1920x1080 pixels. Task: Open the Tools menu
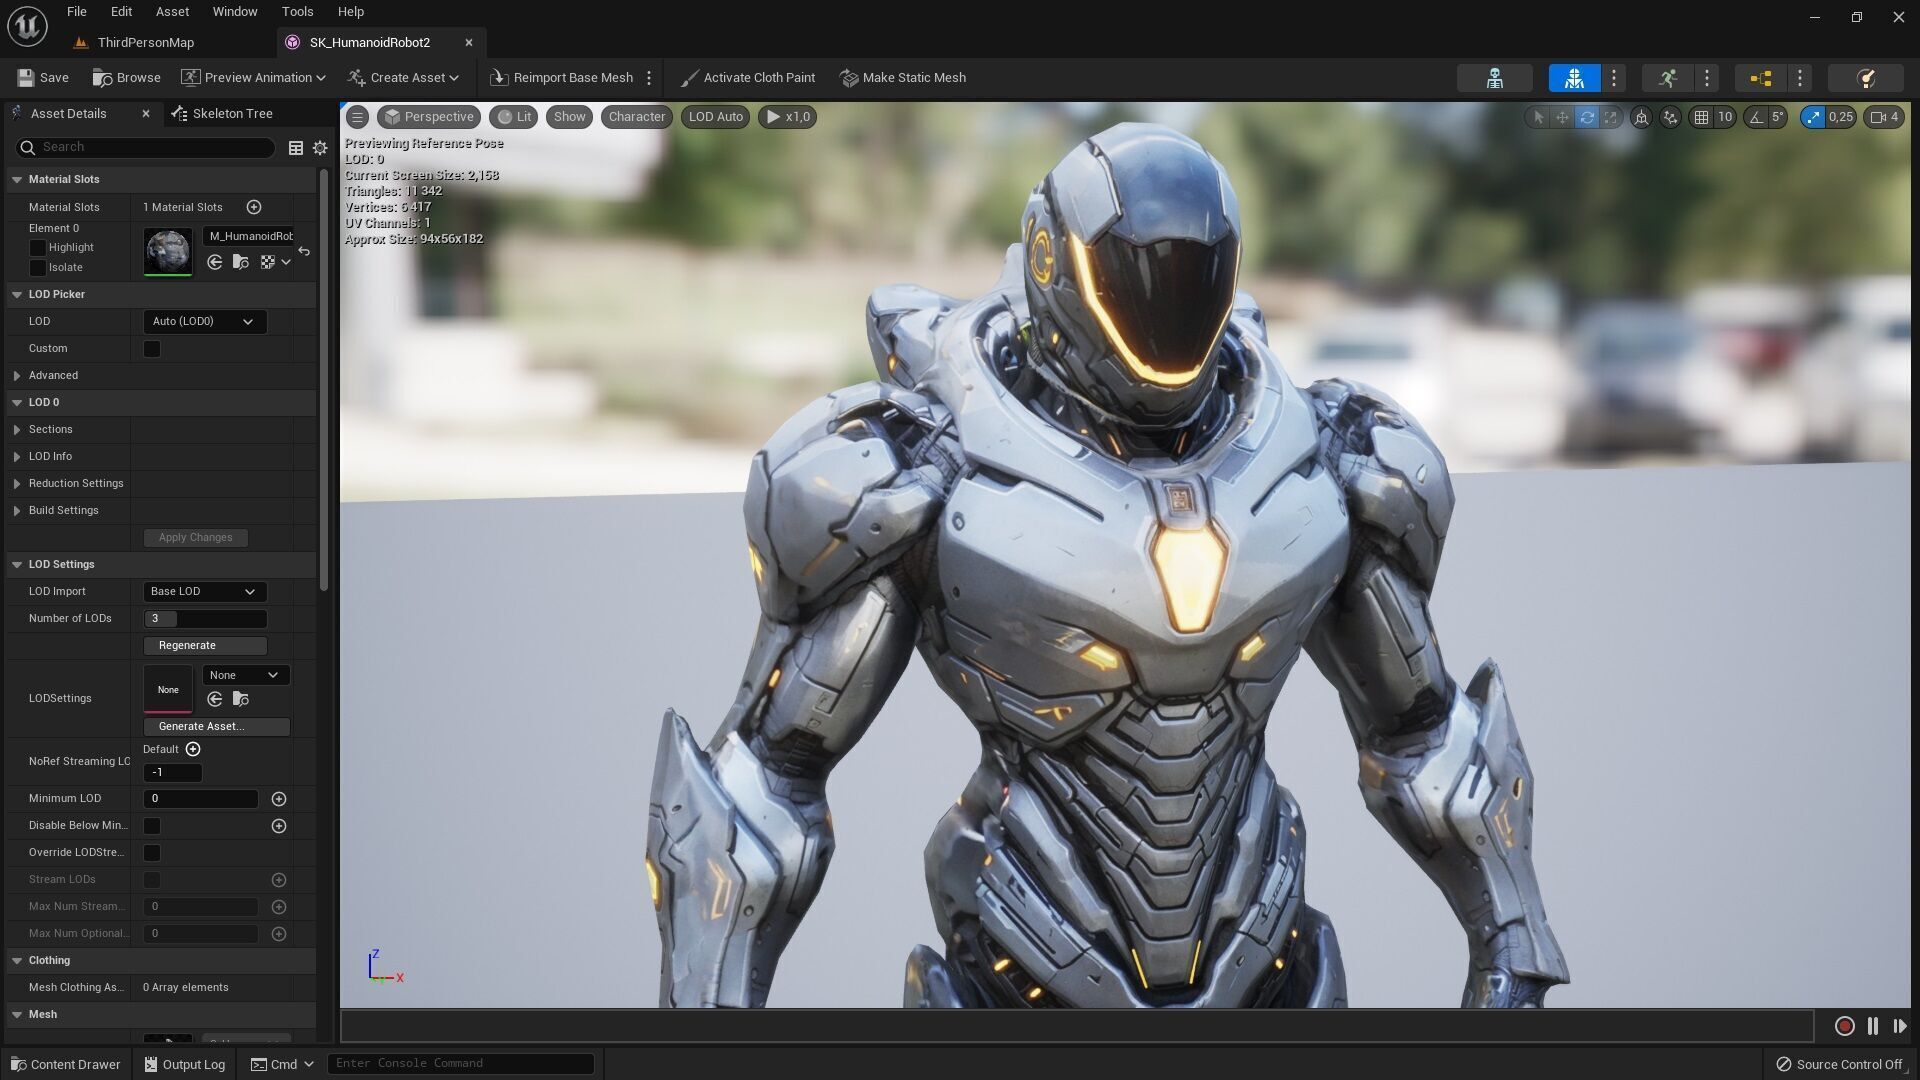297,11
